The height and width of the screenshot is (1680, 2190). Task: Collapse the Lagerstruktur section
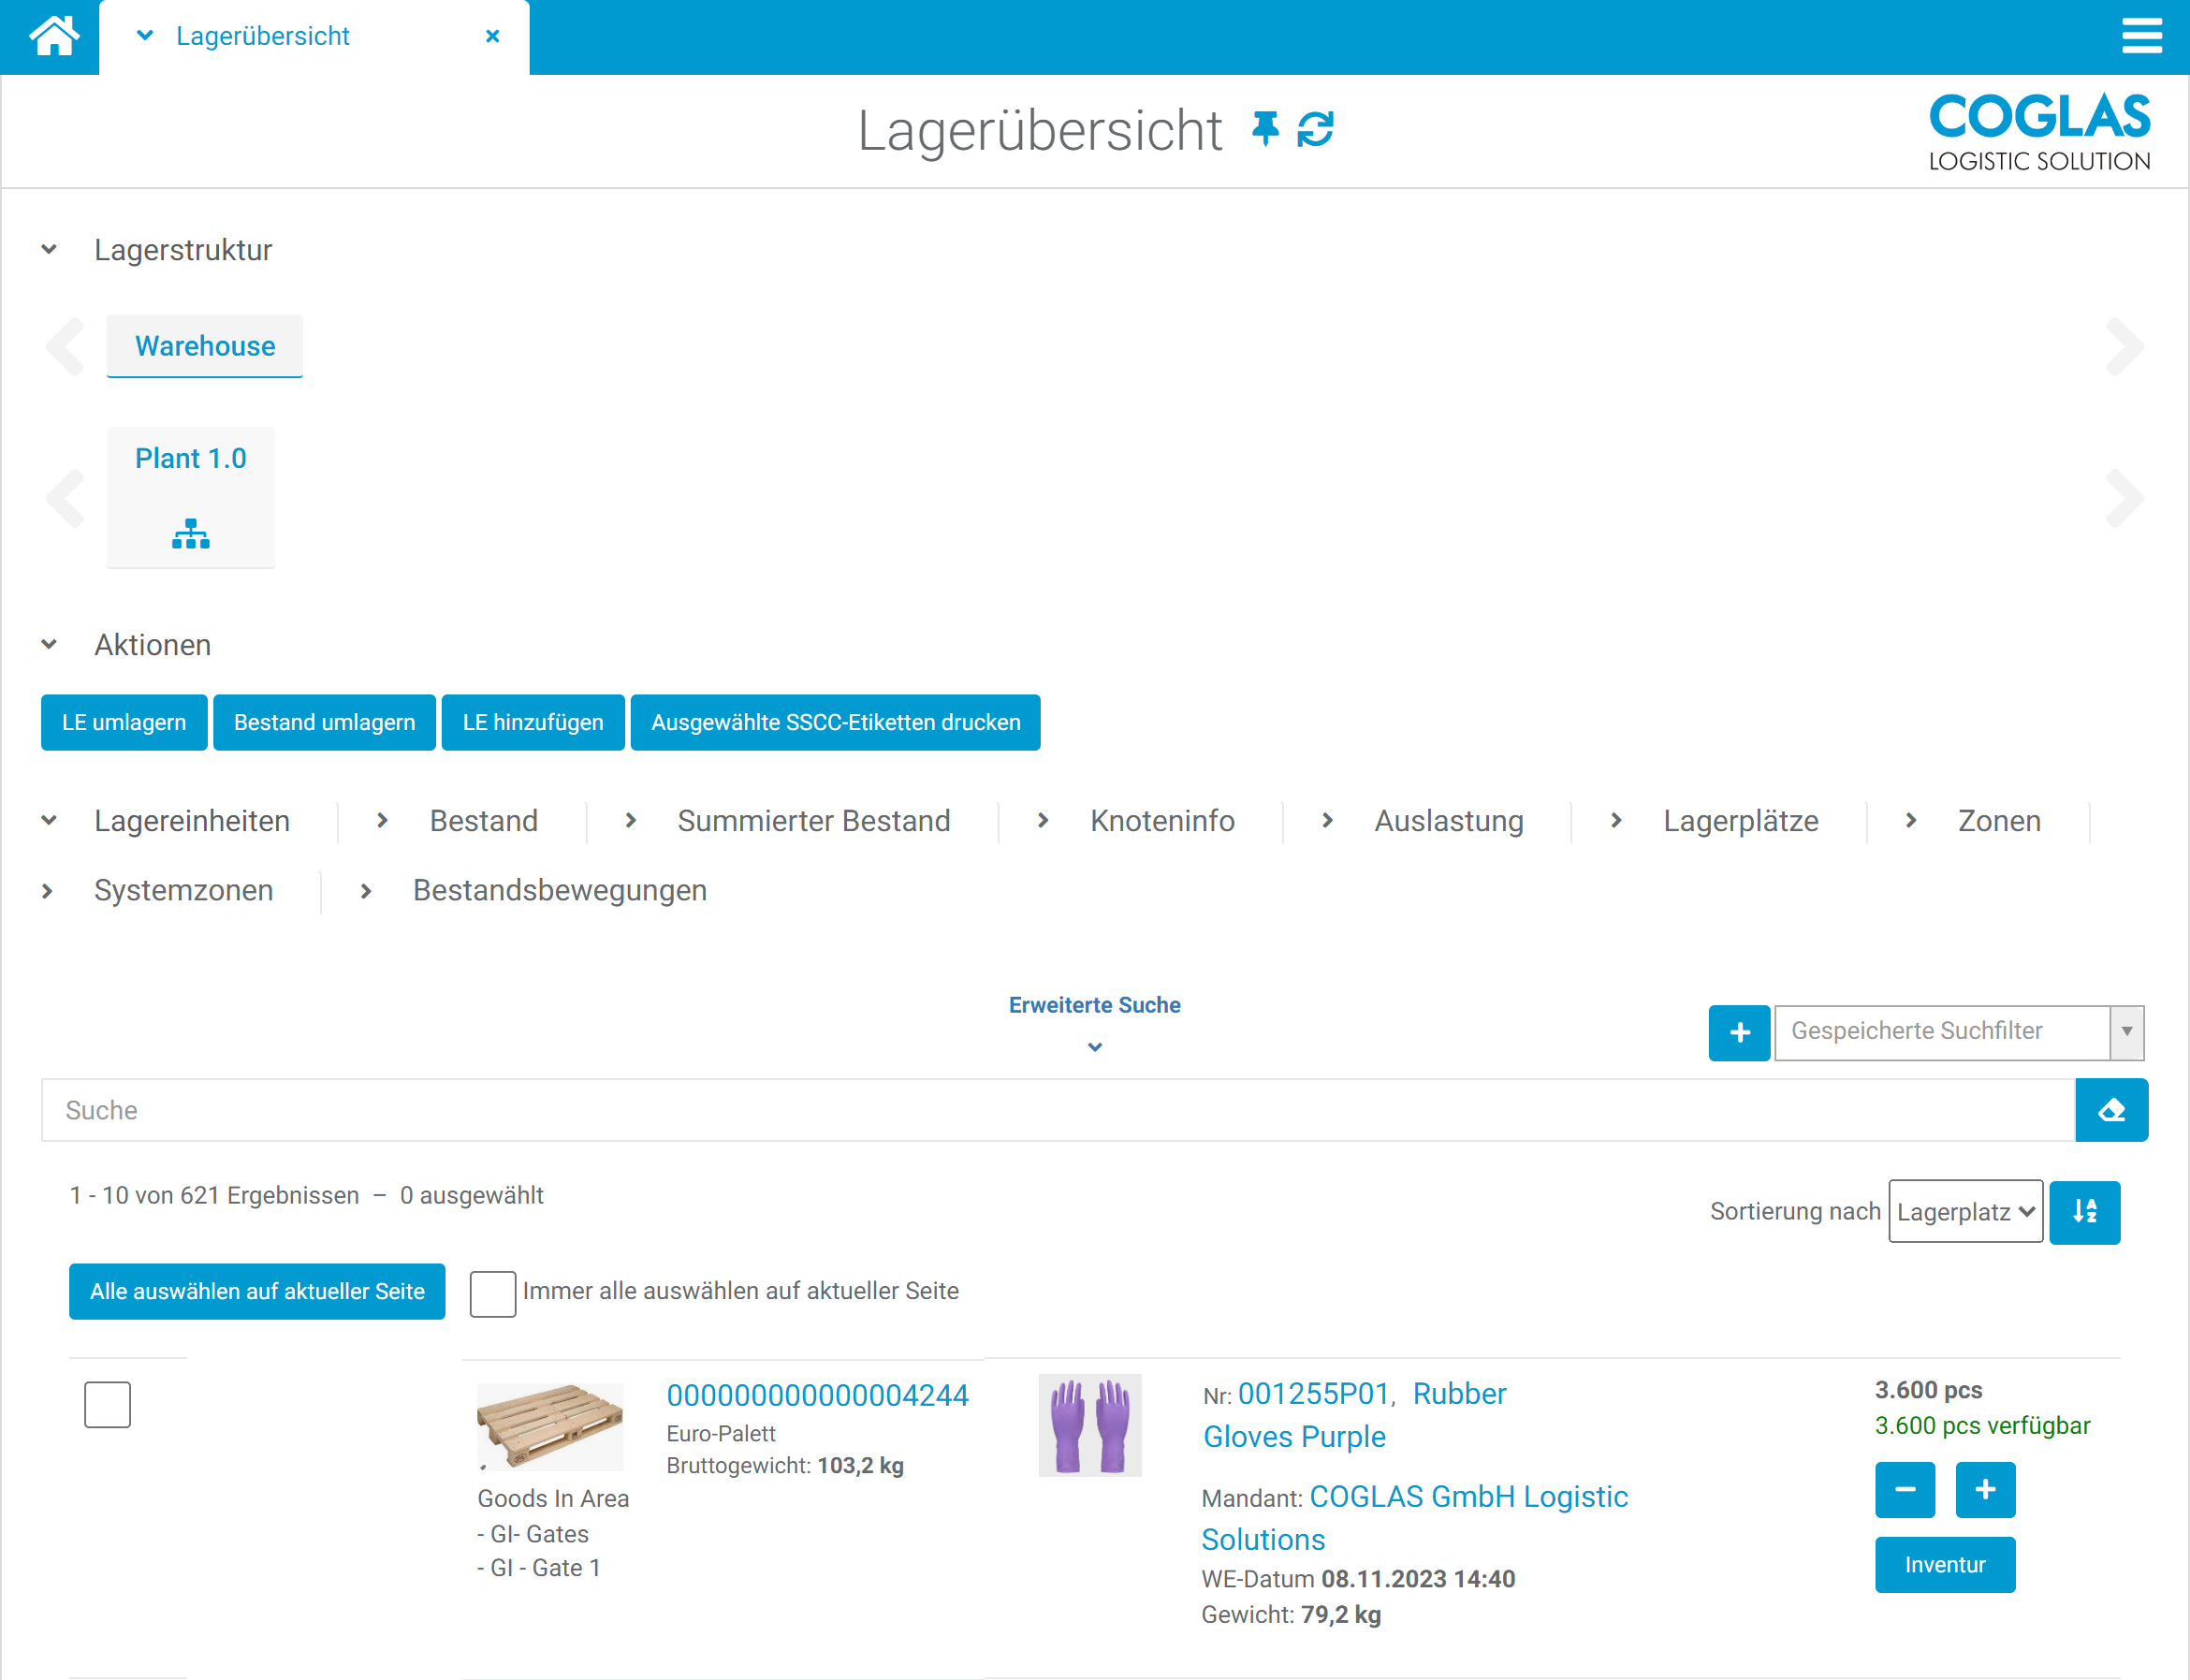pos(48,249)
